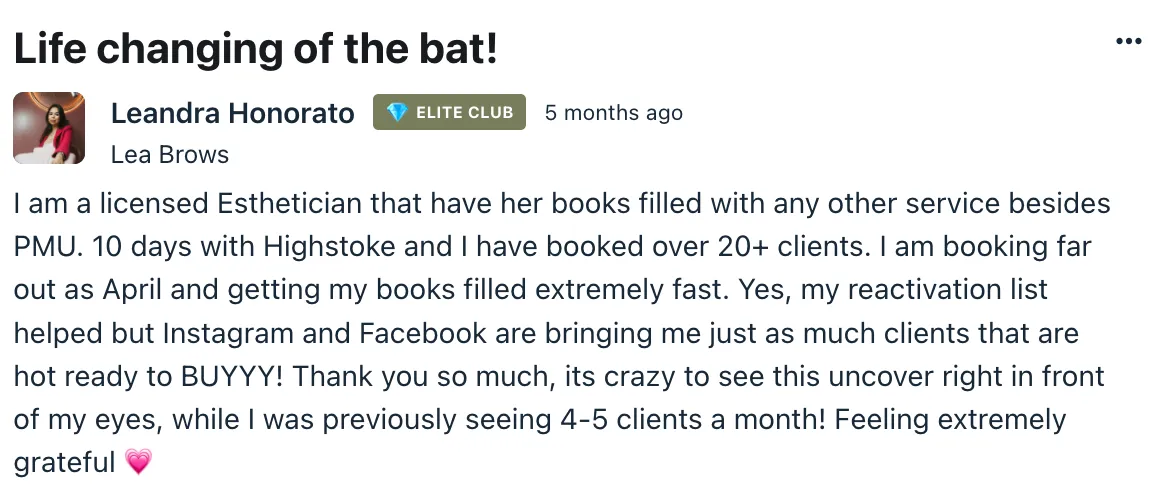Click the word 'grateful' on the last line
Viewport: 1168px width, 486px height.
point(64,464)
